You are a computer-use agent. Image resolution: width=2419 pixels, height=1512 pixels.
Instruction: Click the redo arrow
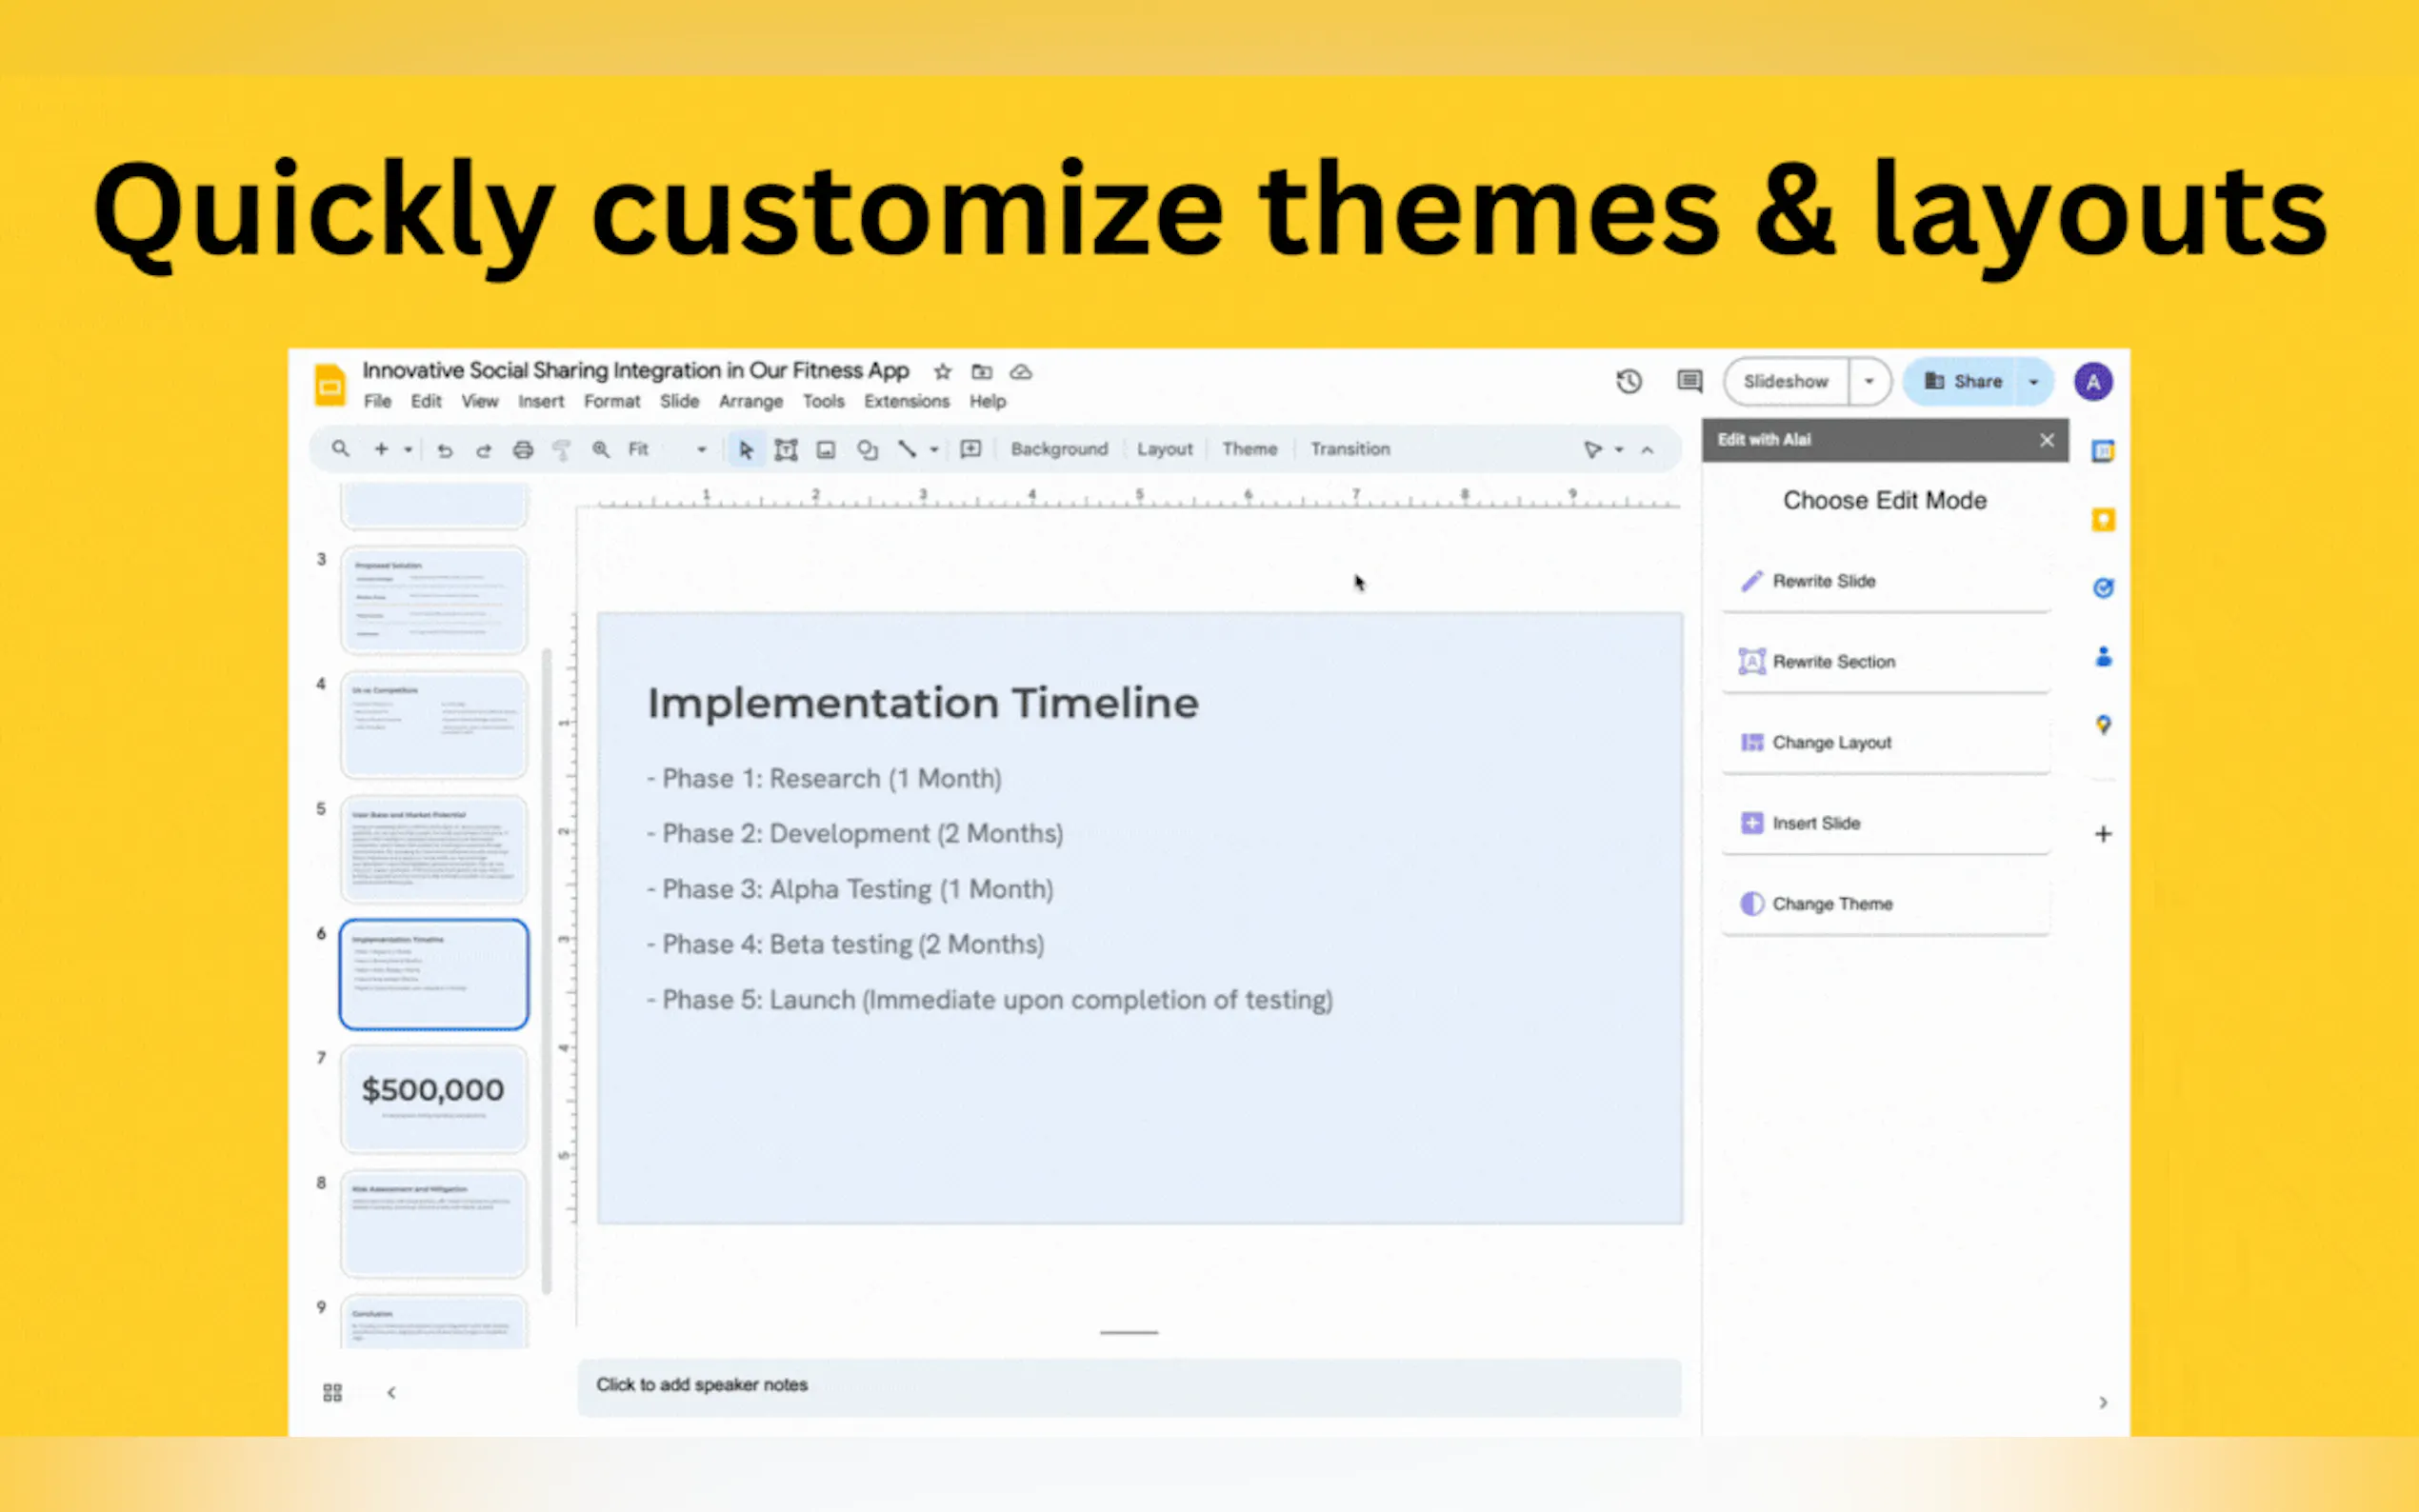[484, 450]
